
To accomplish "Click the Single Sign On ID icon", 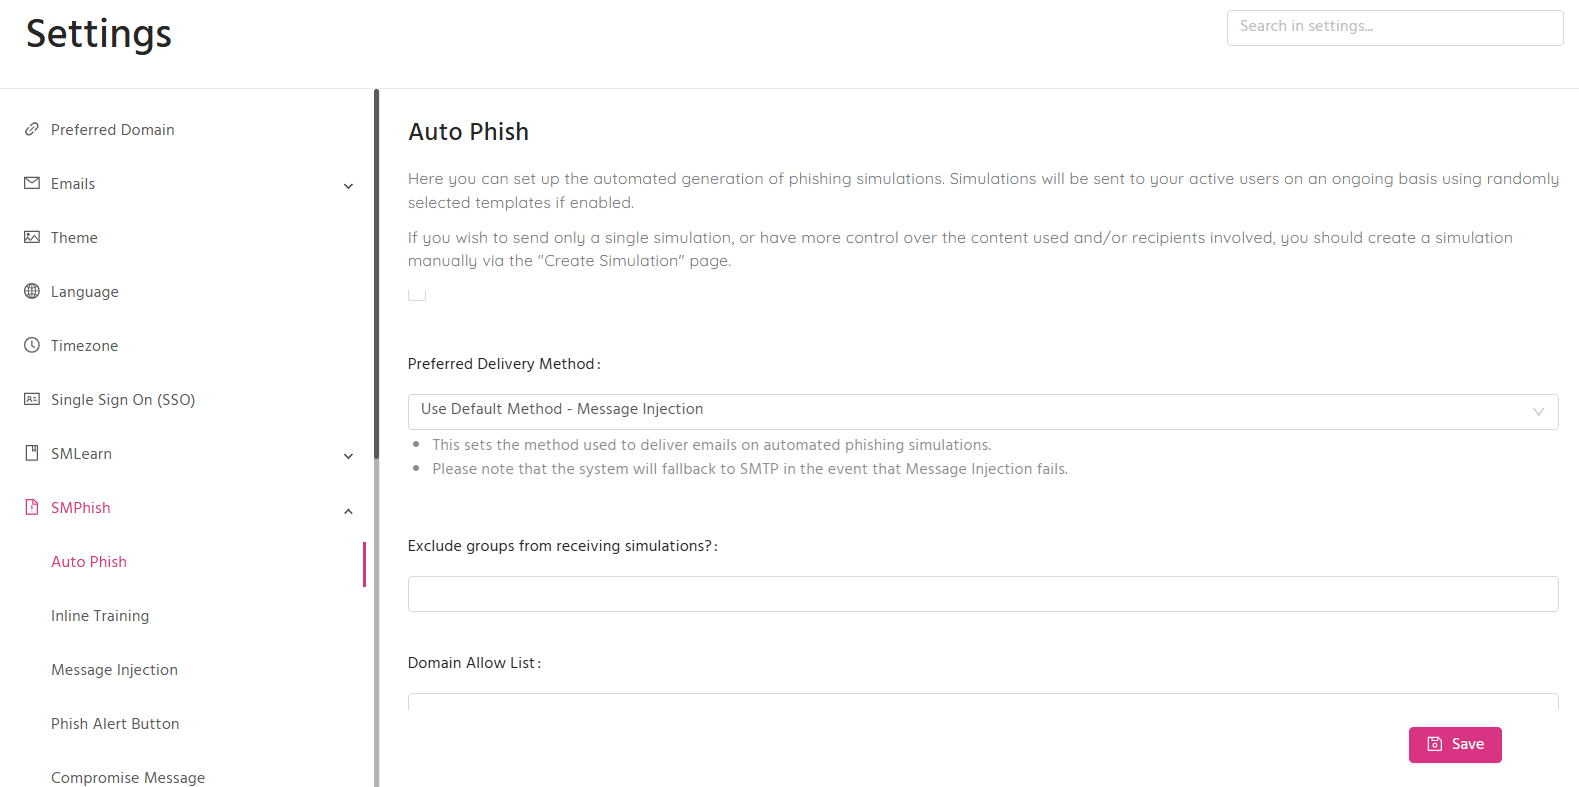I will 32,399.
